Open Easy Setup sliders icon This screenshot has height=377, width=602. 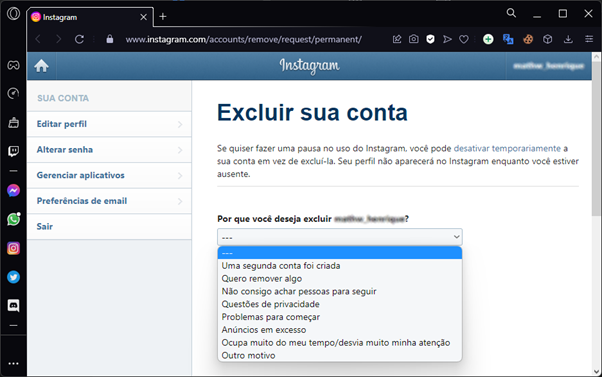tap(589, 39)
